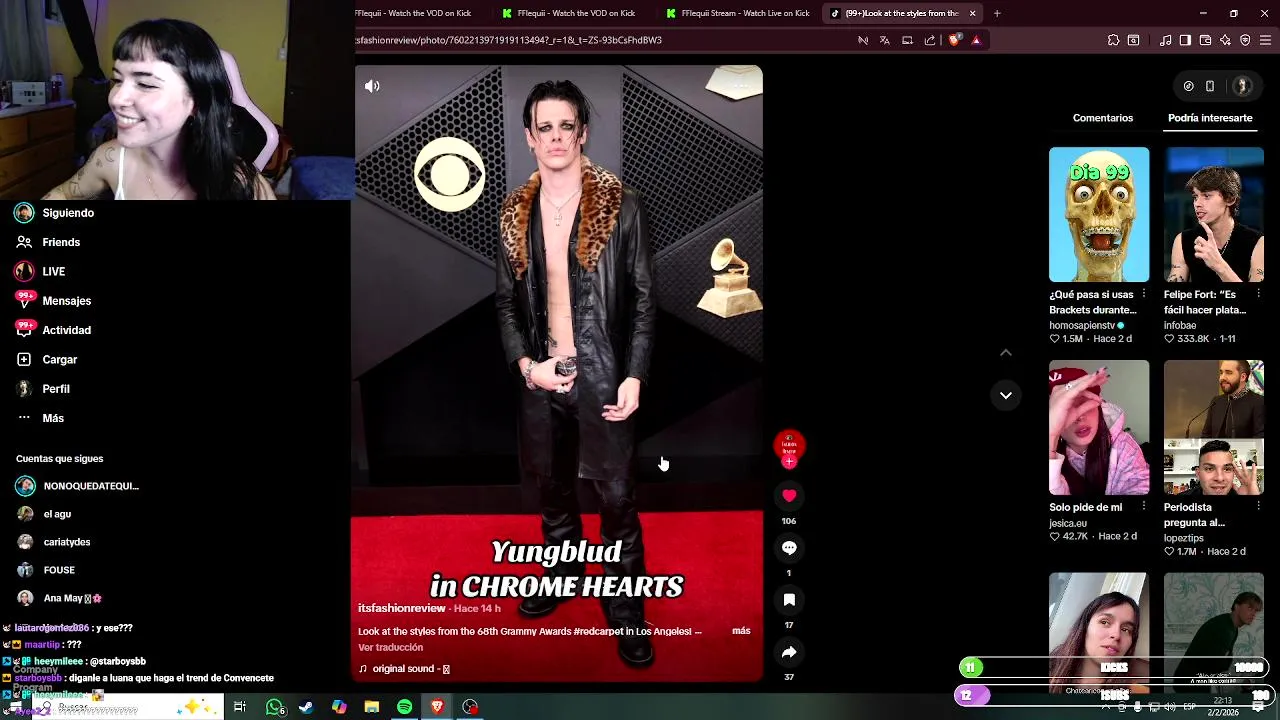The image size is (1280, 720).
Task: Switch to the first FFlequii Watch the VOD tab
Action: (x=412, y=13)
